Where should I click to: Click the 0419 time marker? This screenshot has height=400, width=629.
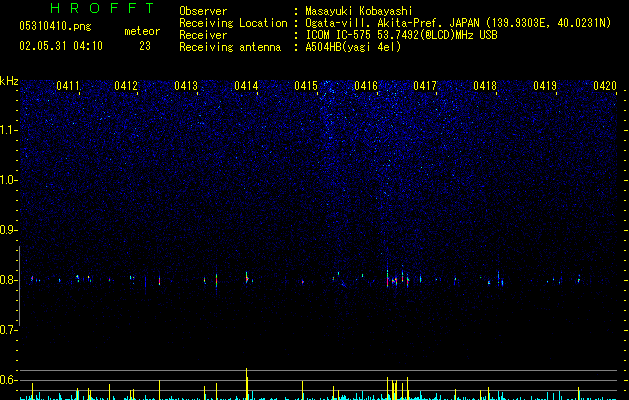coord(545,86)
